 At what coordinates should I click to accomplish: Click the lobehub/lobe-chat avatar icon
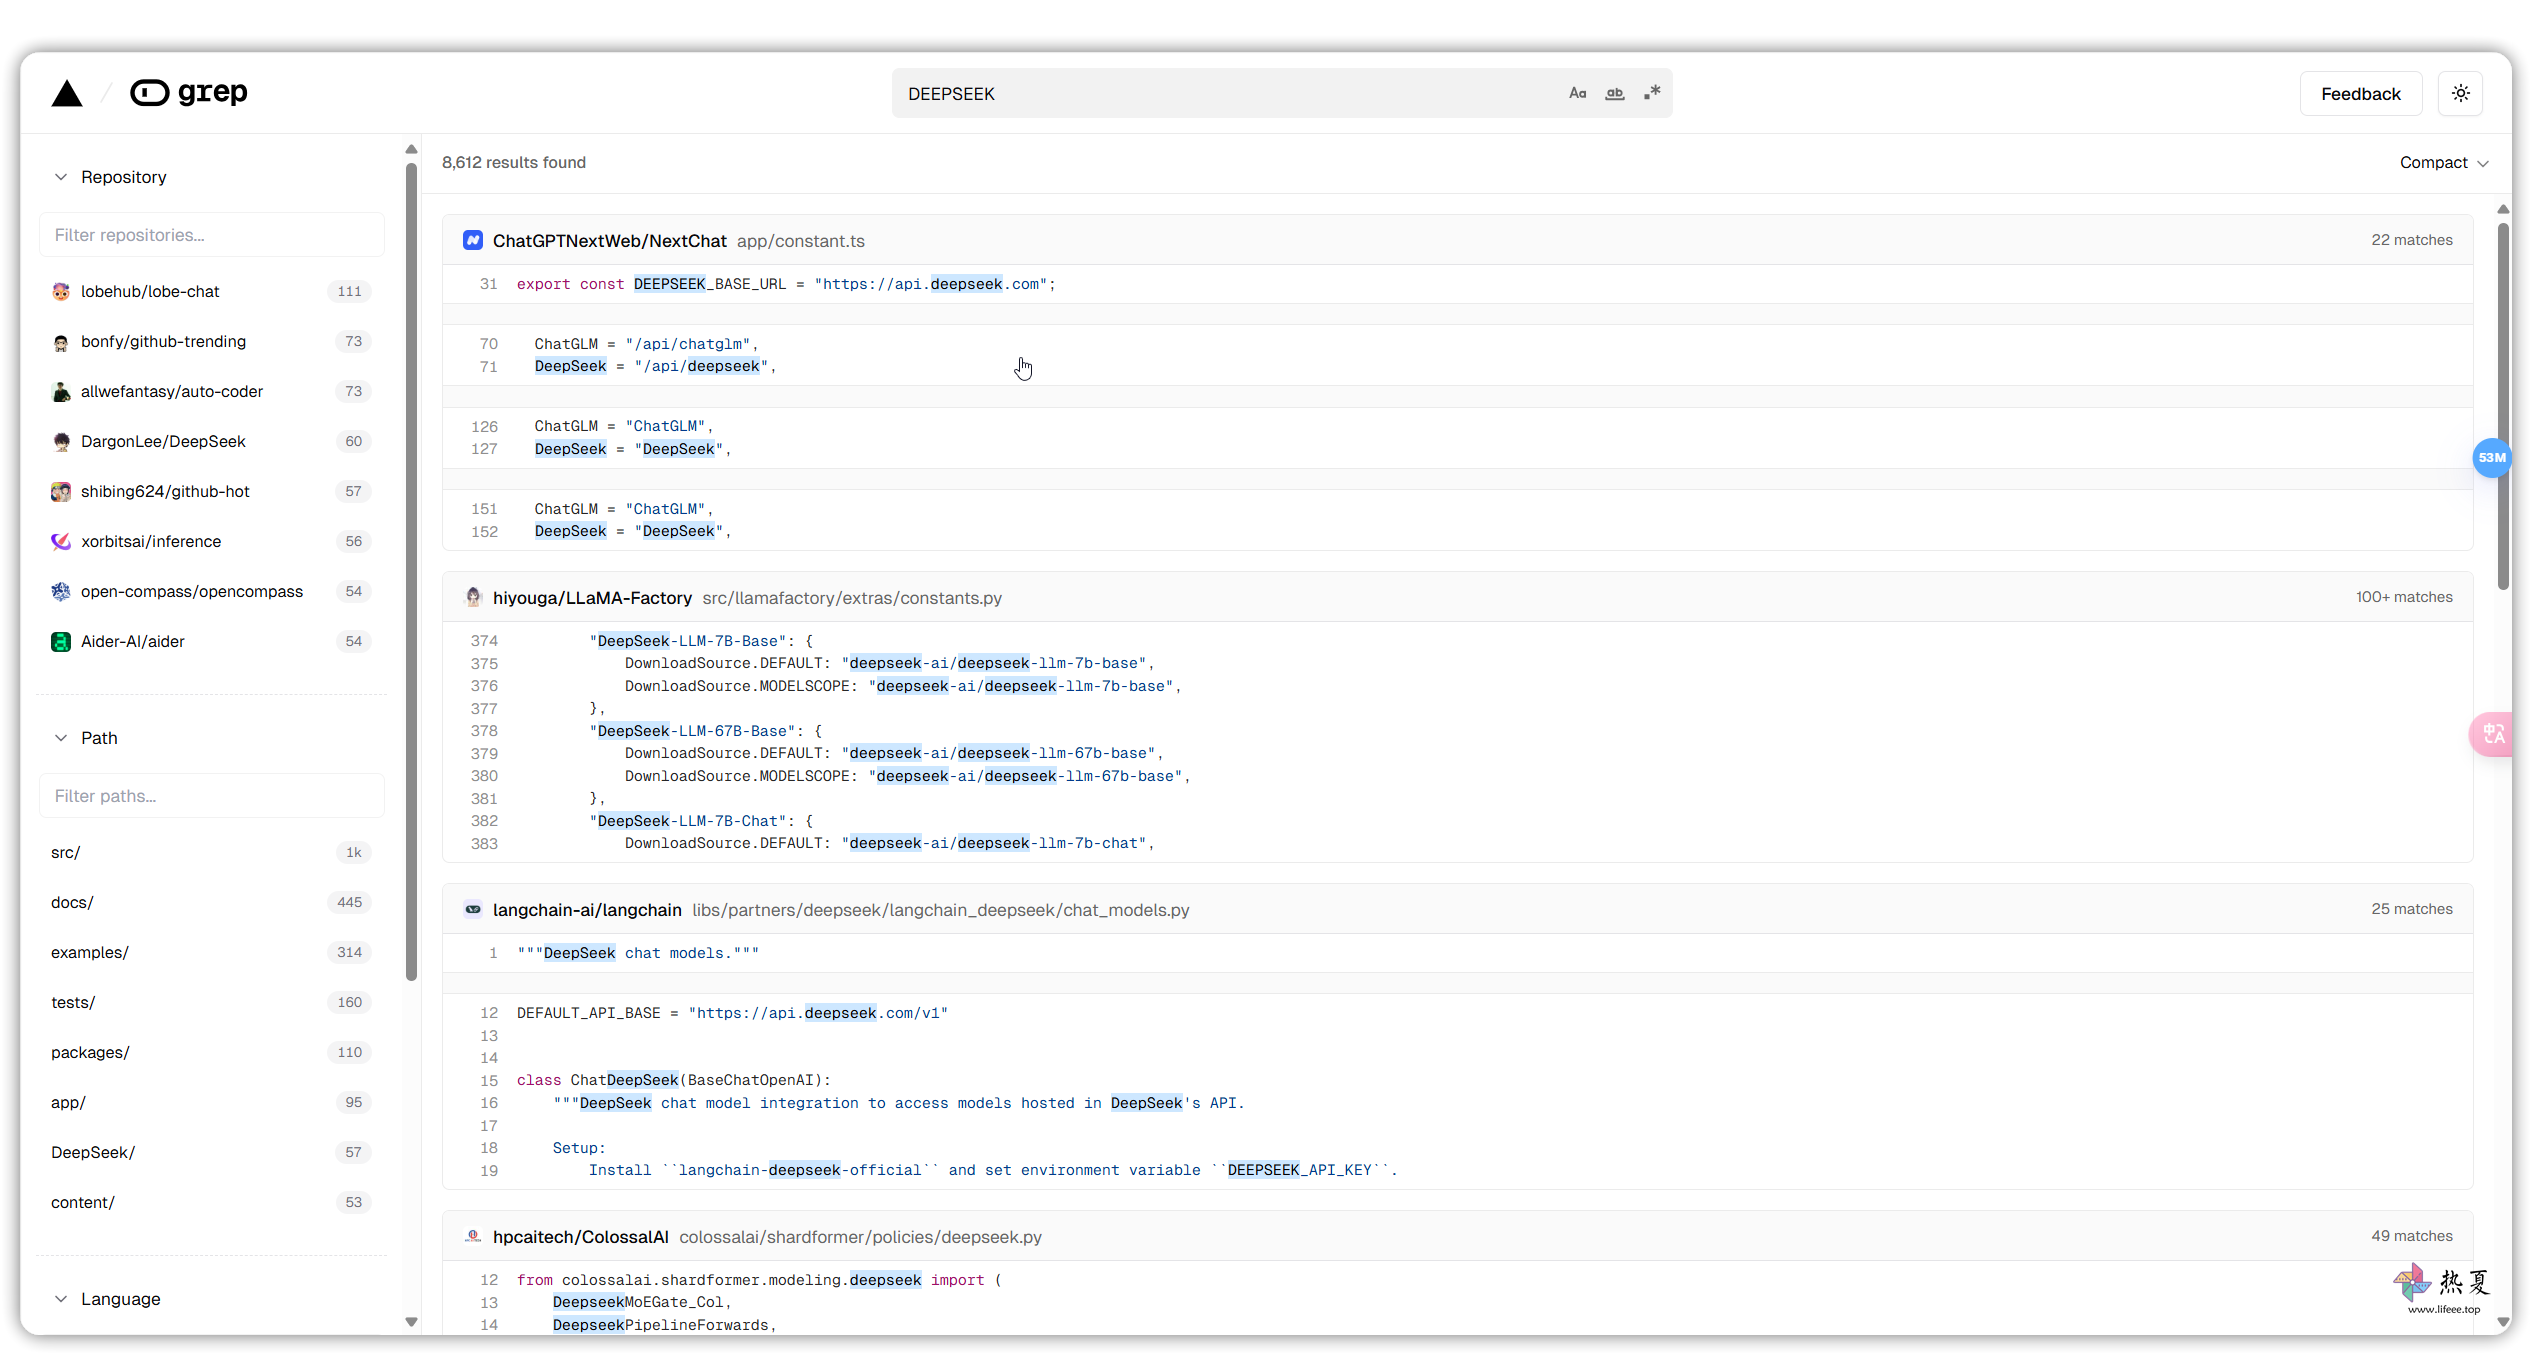point(61,291)
